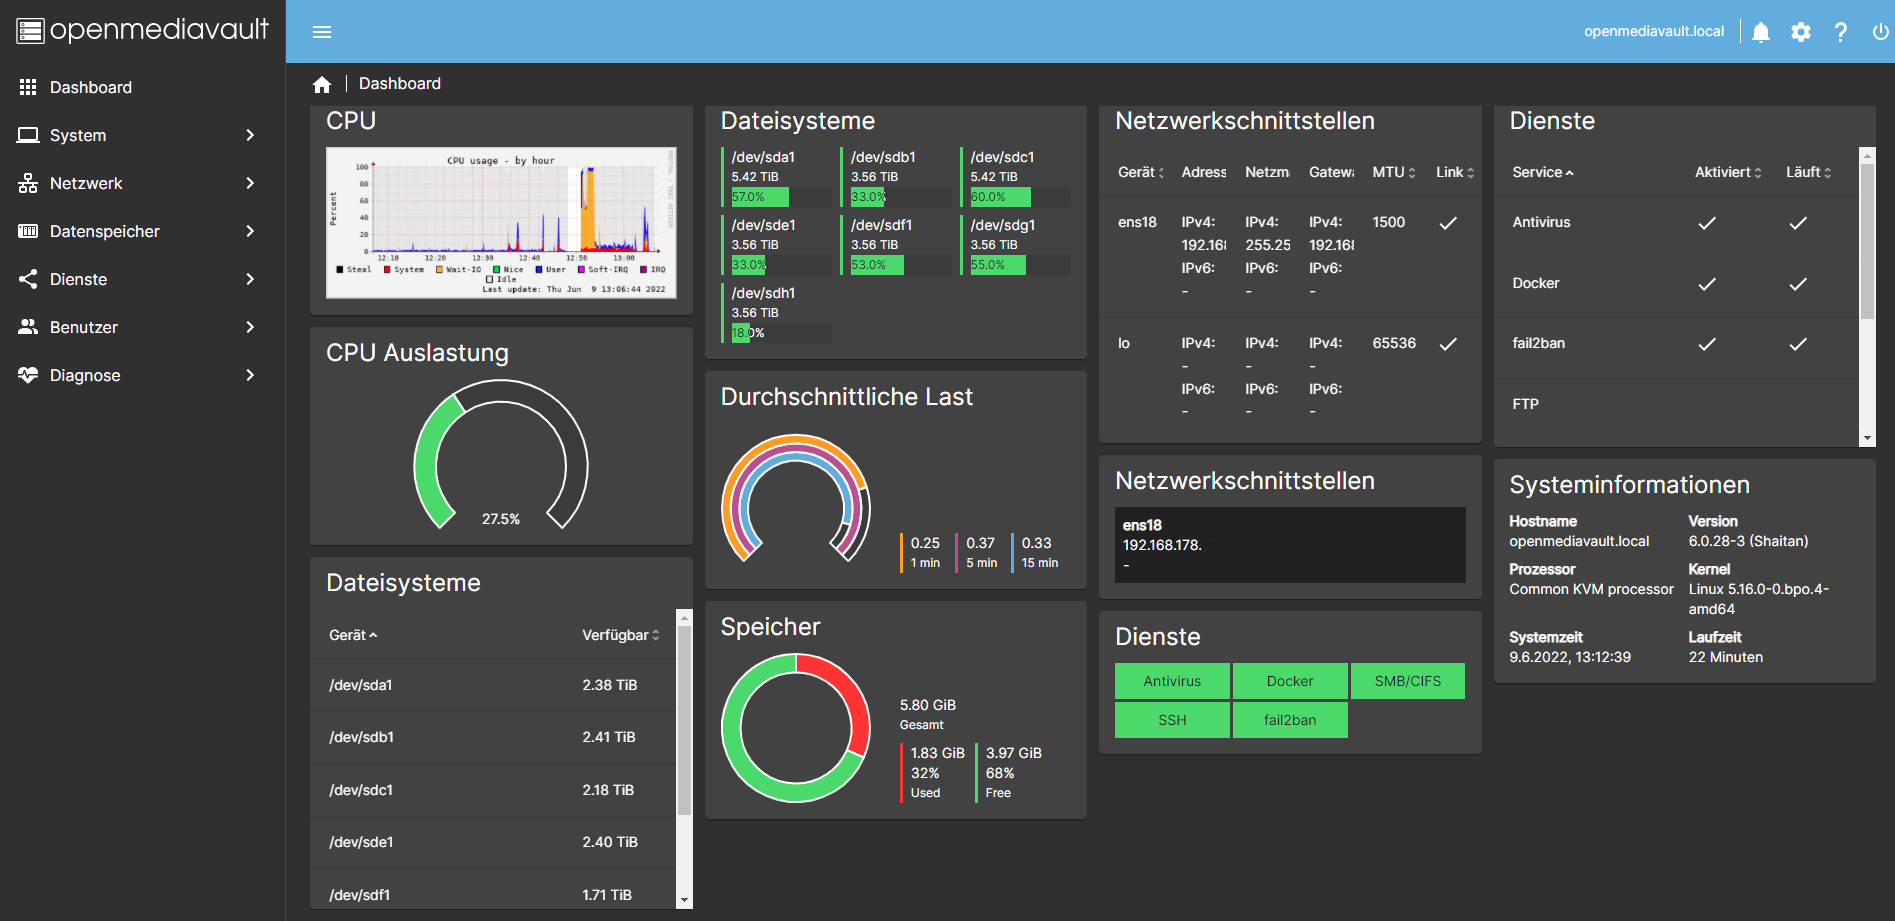Viewport: 1895px width, 921px height.
Task: Open Netzwerk in the sidebar
Action: [x=143, y=183]
